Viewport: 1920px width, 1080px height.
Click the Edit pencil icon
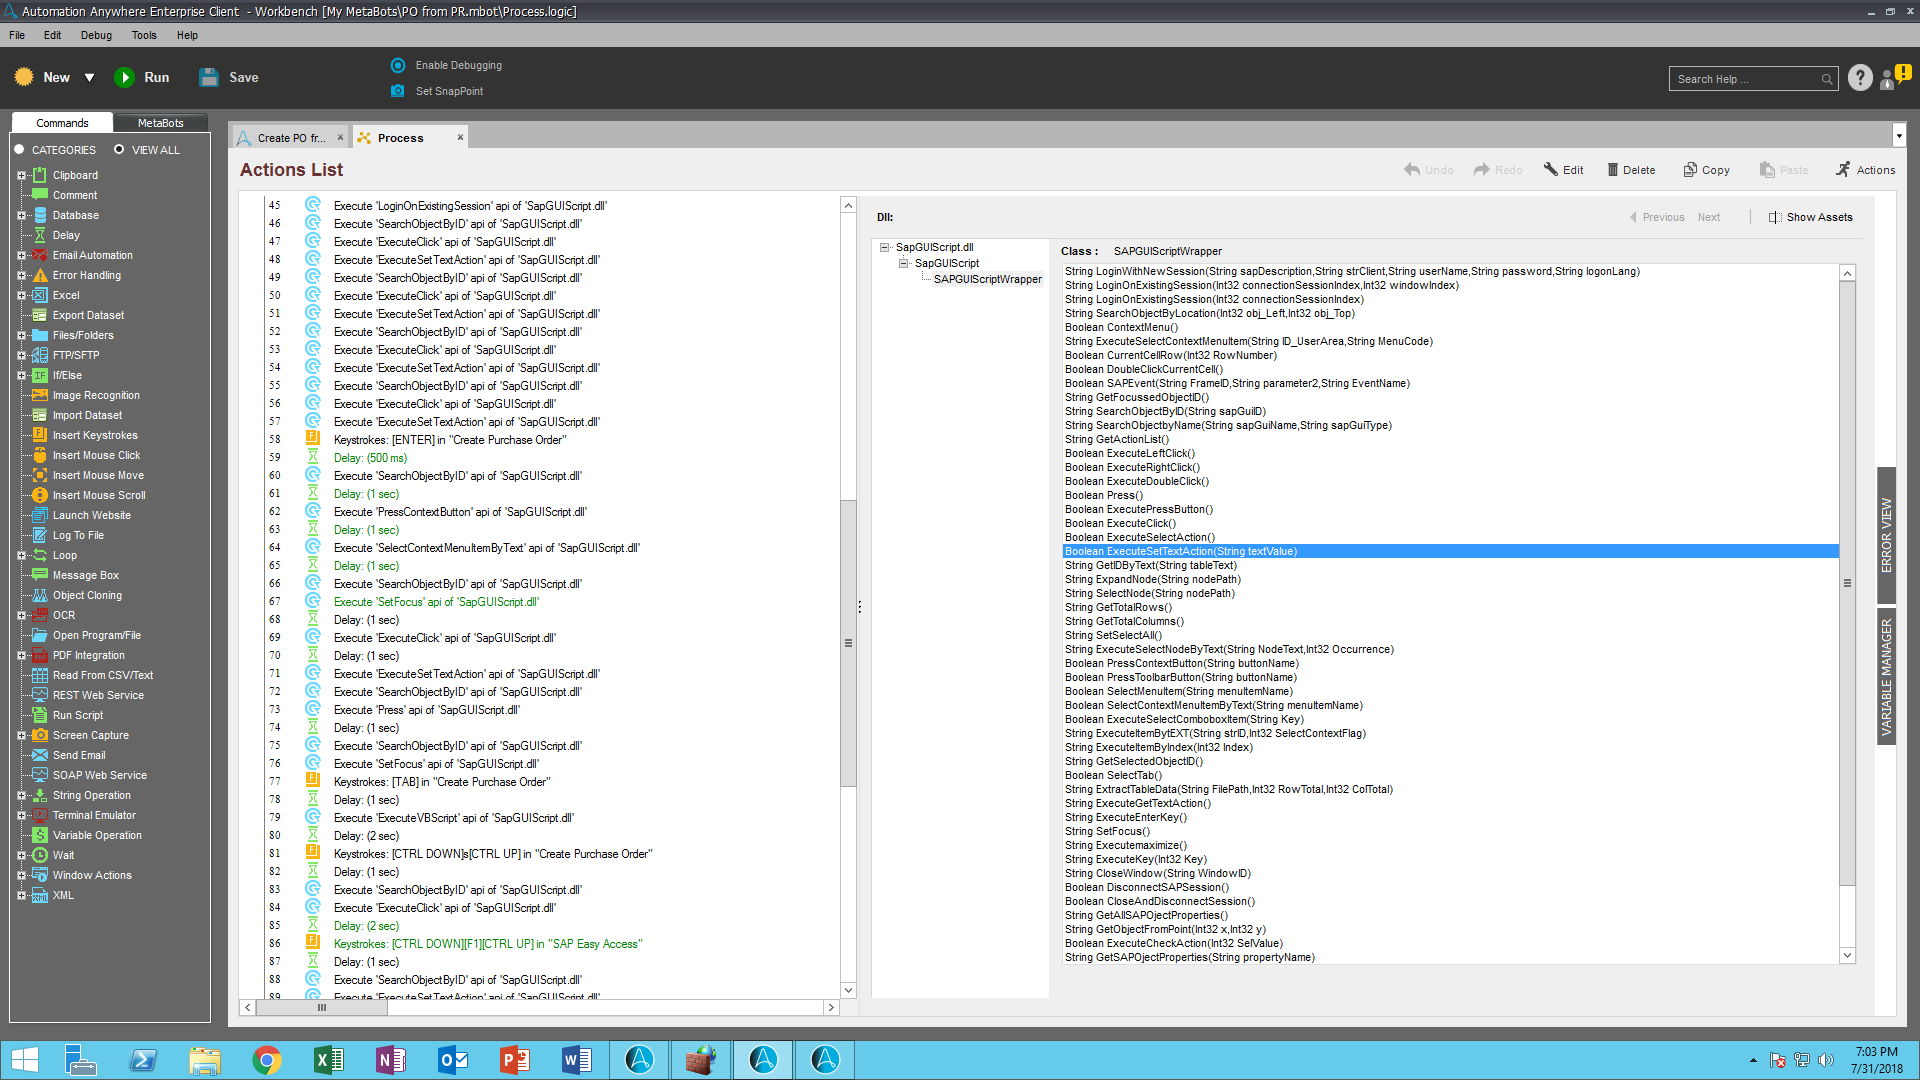tap(1550, 170)
